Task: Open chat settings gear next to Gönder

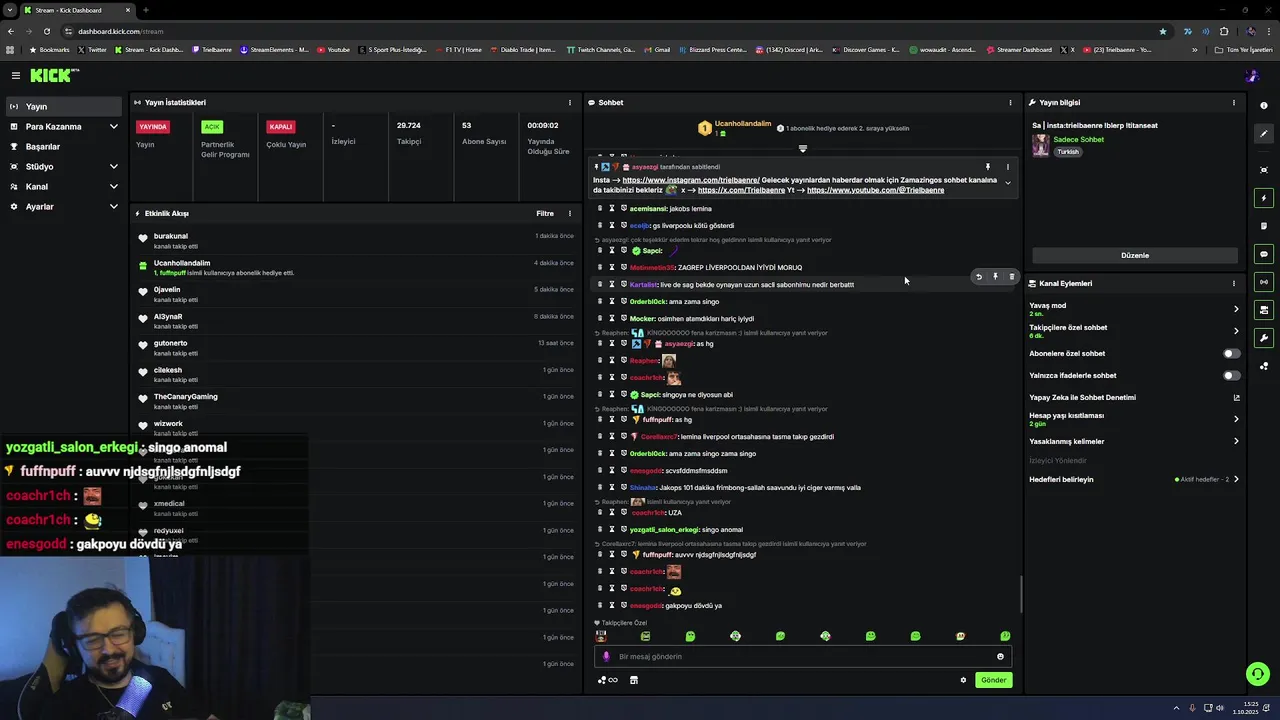Action: [x=963, y=680]
